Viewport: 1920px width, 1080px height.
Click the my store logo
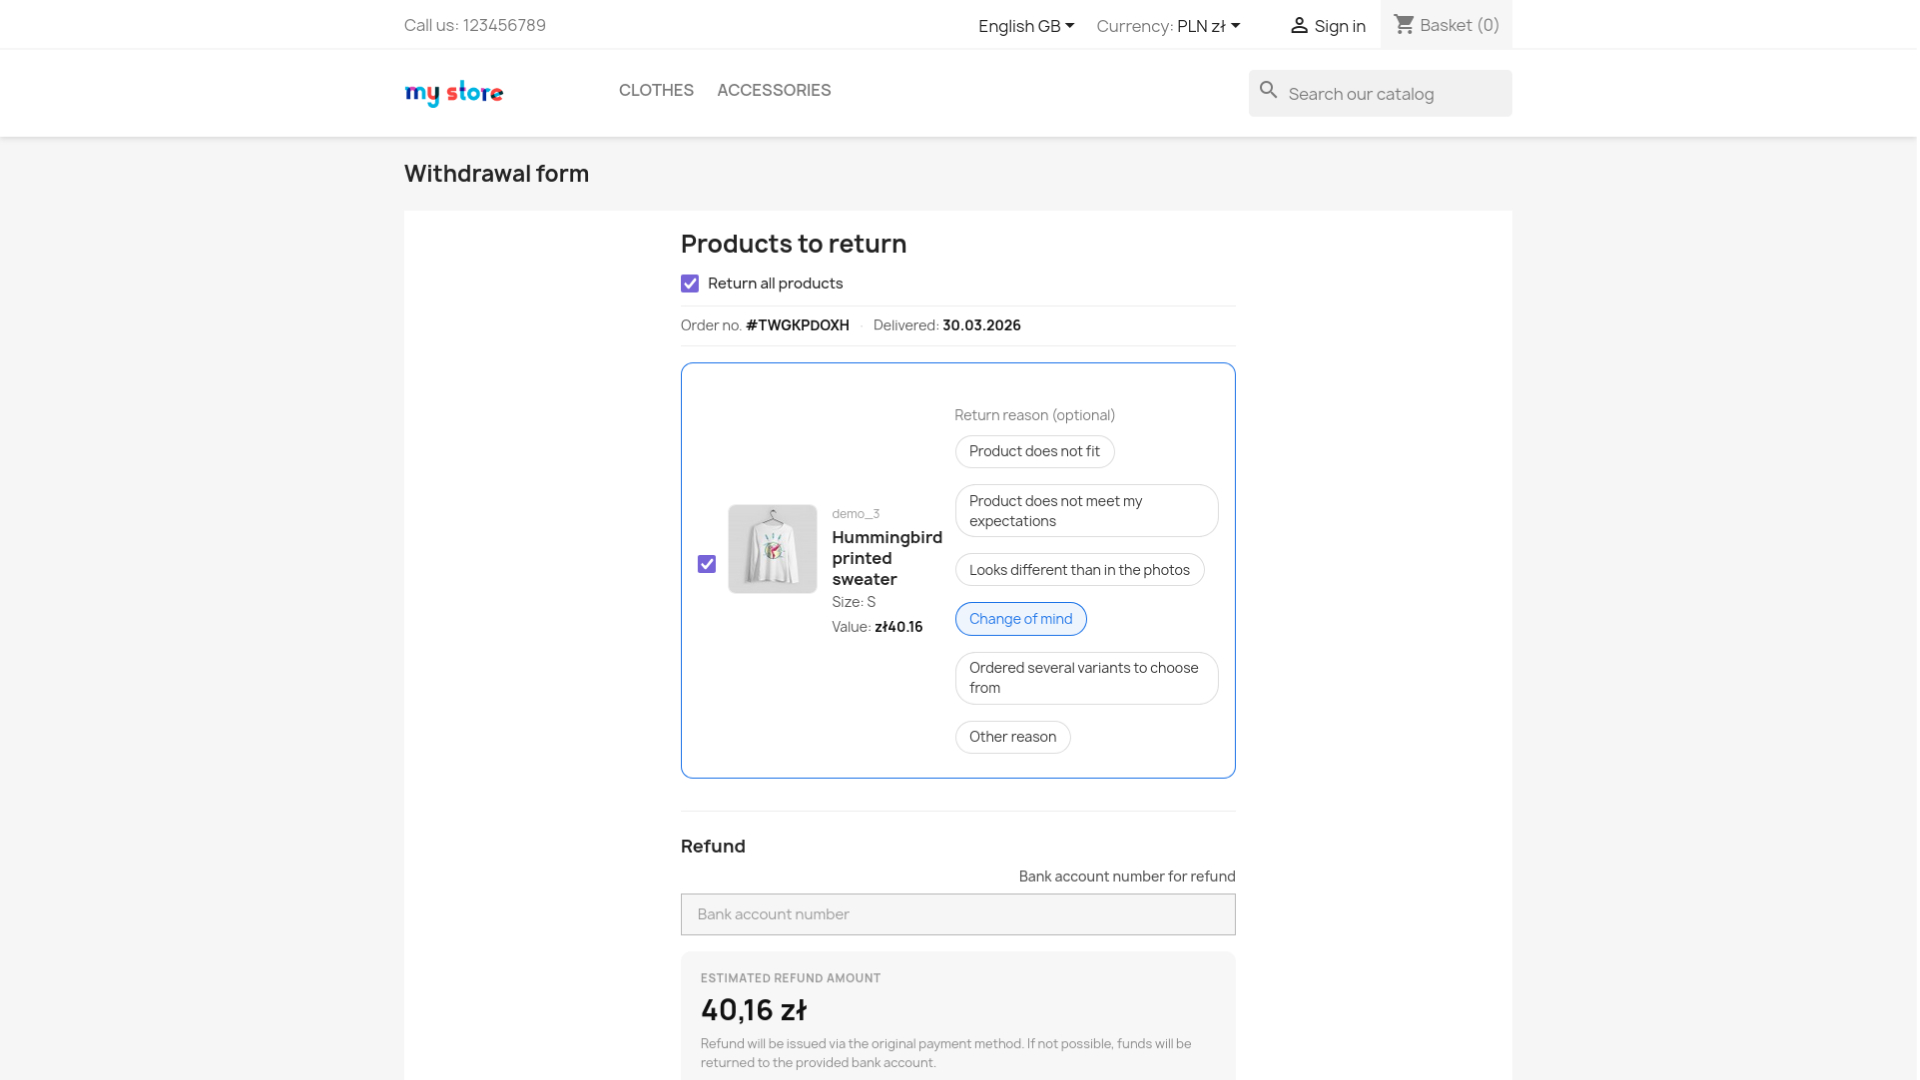pos(453,93)
